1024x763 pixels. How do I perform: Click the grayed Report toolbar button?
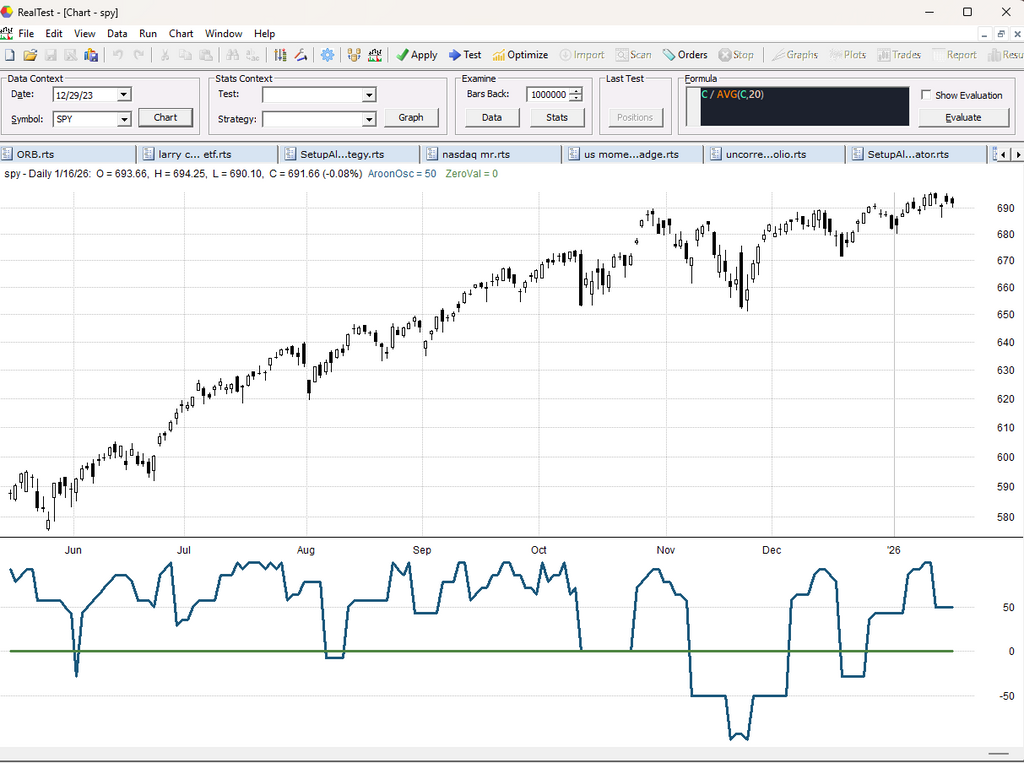click(955, 56)
